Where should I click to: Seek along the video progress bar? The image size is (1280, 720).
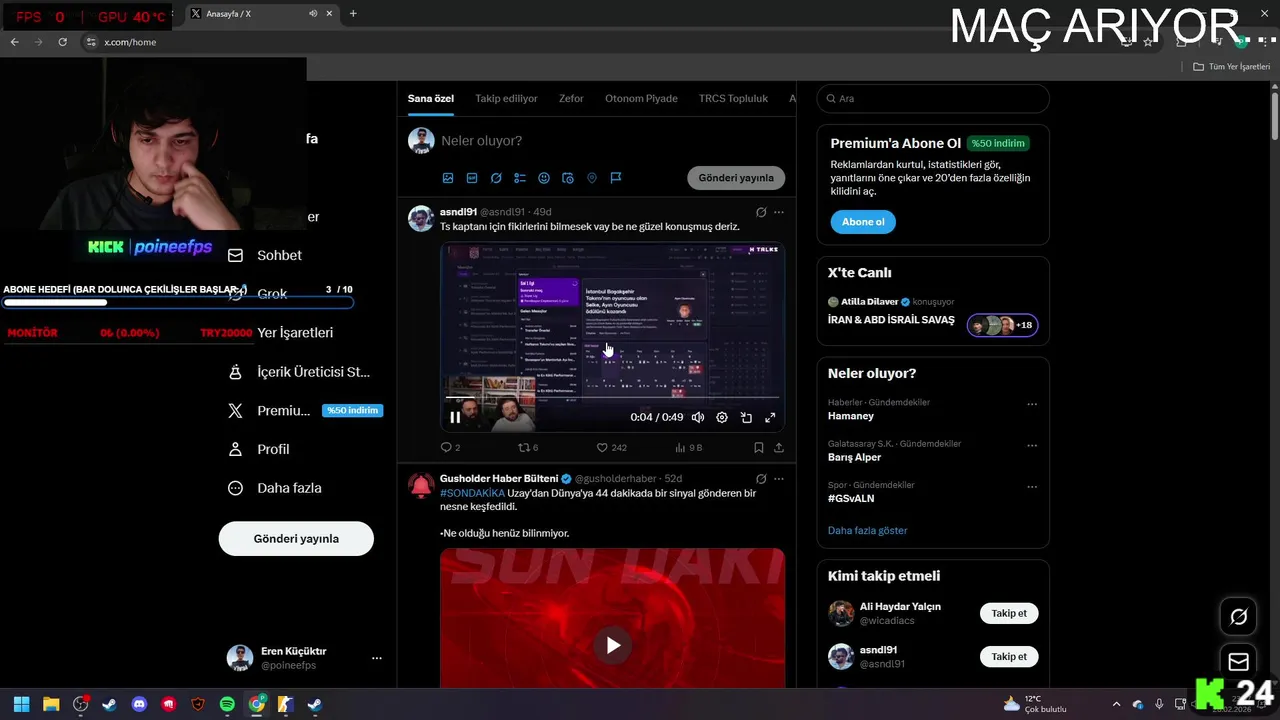[x=612, y=398]
